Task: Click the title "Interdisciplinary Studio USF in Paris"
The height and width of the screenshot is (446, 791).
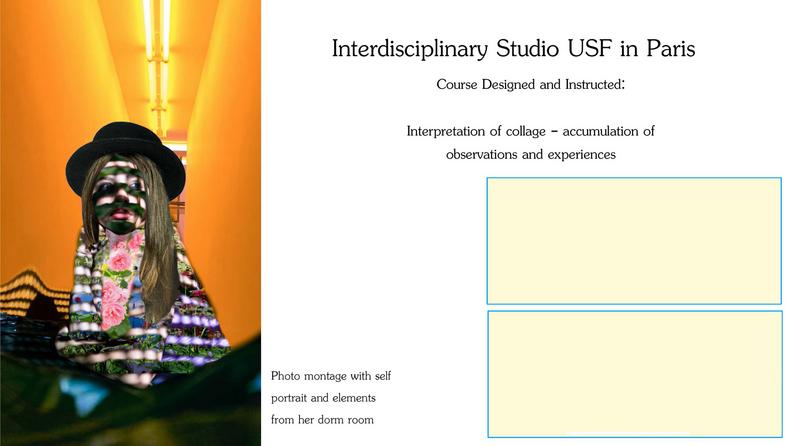Action: [x=514, y=49]
